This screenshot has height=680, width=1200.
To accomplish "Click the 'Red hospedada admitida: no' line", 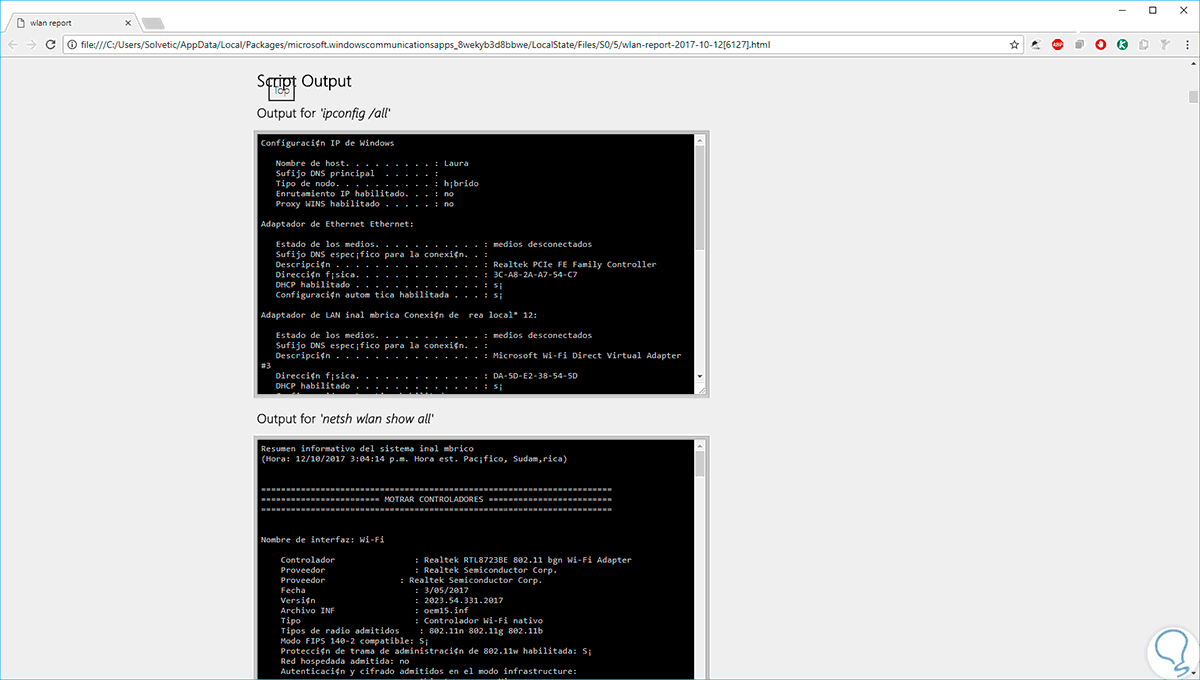I will pos(345,661).
